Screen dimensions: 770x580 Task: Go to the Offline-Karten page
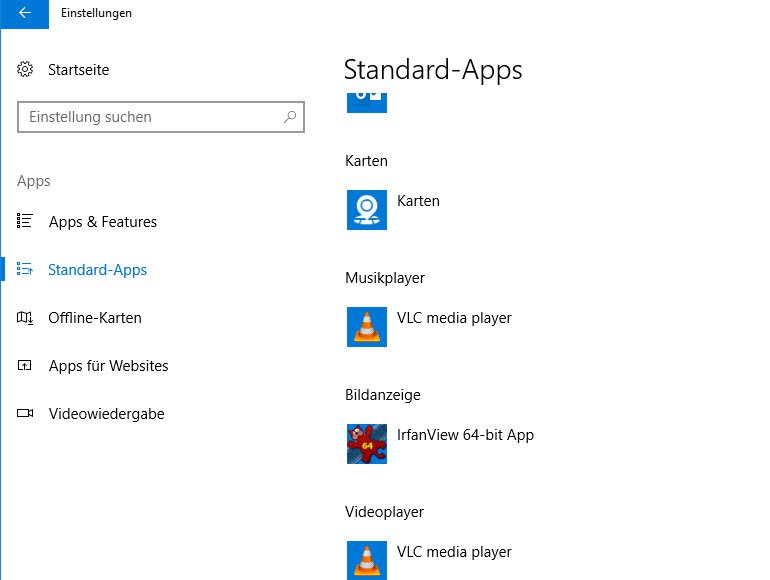[95, 318]
